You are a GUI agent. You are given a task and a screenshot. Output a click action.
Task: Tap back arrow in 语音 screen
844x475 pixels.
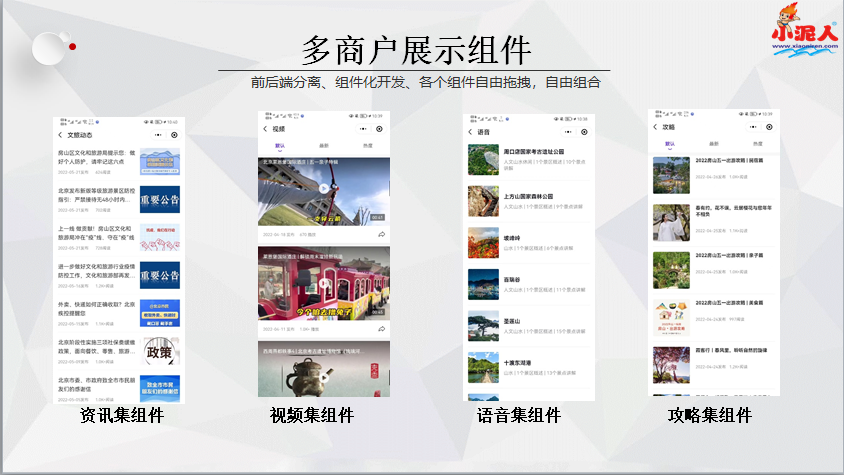click(469, 131)
